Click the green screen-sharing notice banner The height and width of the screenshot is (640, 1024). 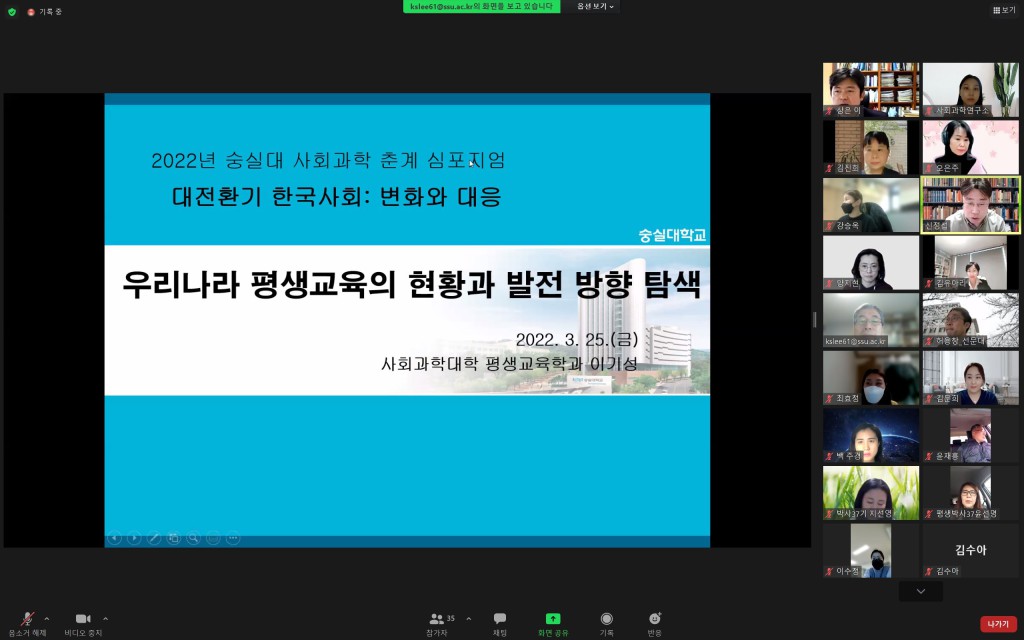pyautogui.click(x=481, y=7)
